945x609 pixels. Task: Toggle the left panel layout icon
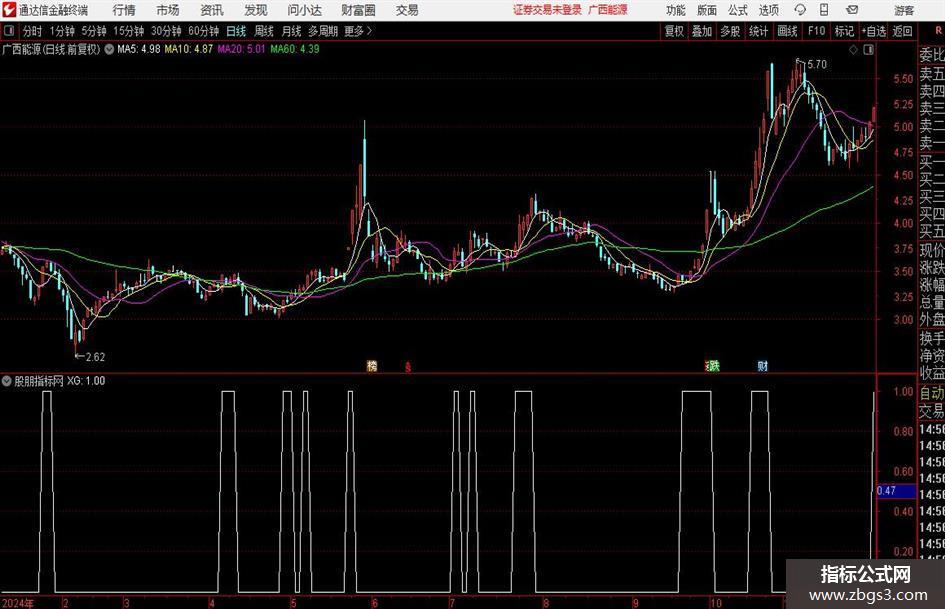click(9, 31)
